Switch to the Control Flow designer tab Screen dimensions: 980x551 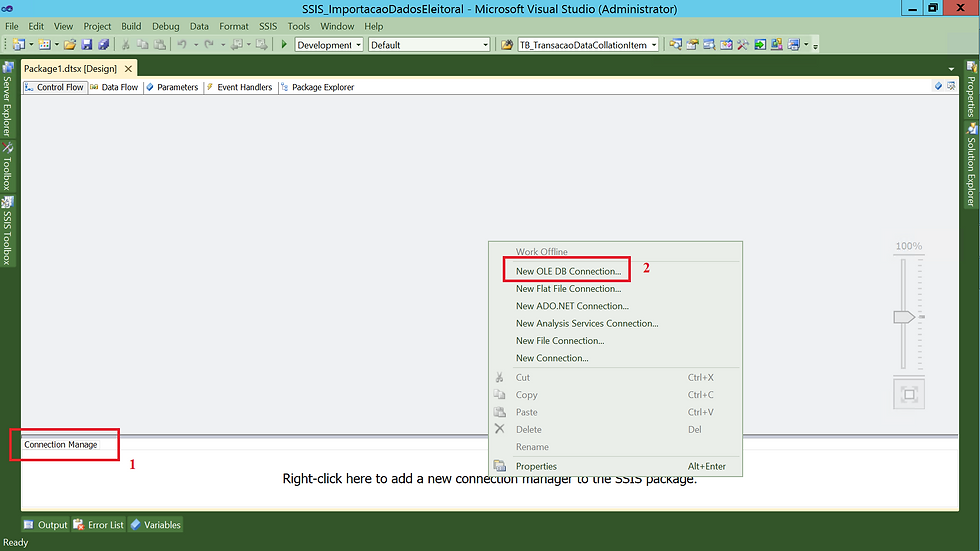click(54, 87)
